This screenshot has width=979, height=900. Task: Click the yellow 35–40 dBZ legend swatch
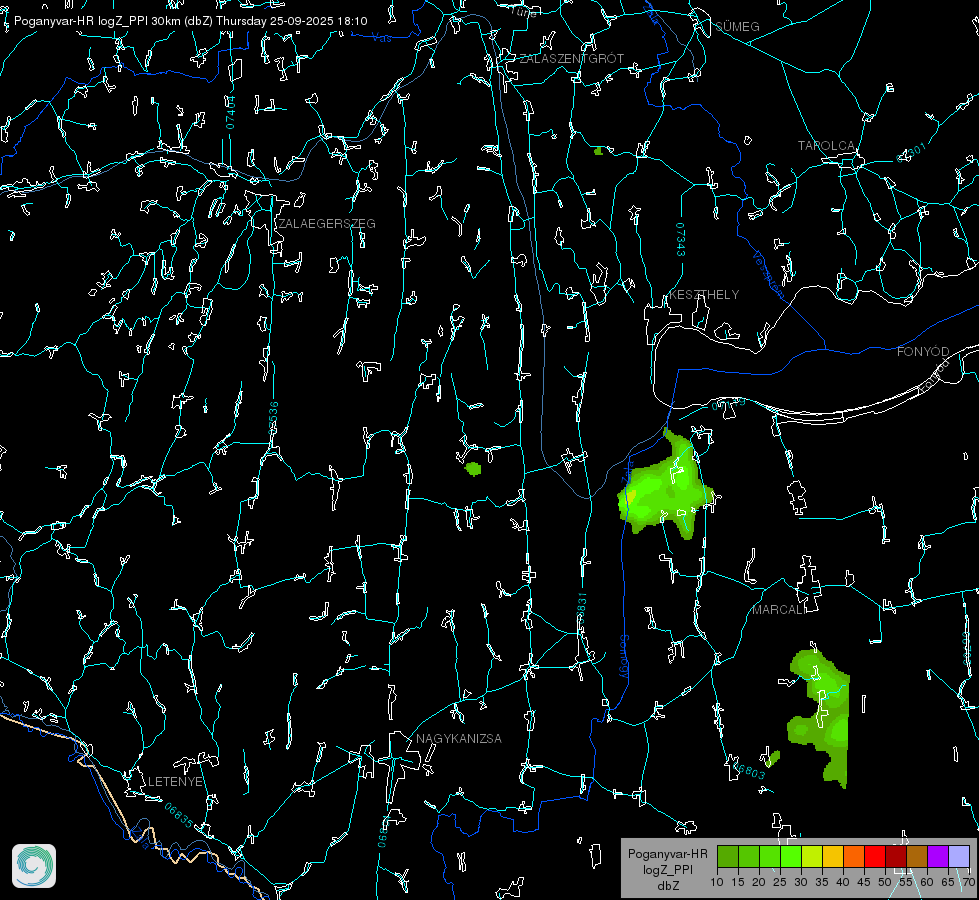833,857
